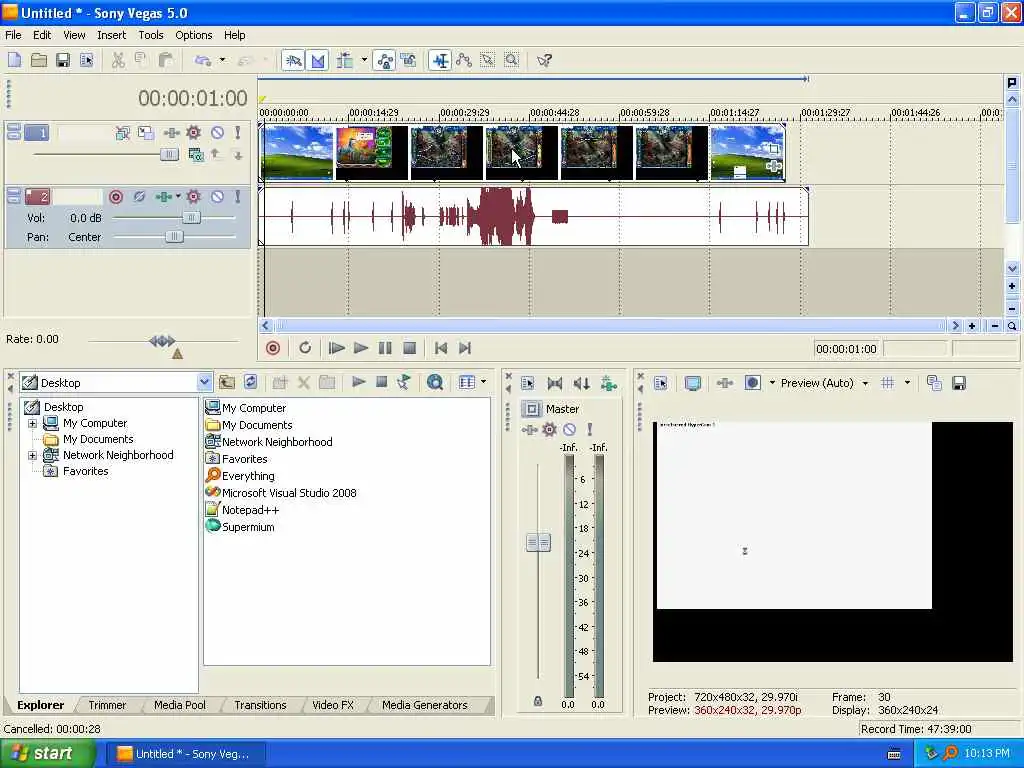The width and height of the screenshot is (1024, 768).
Task: Select the Normal Edit tool
Action: (441, 61)
